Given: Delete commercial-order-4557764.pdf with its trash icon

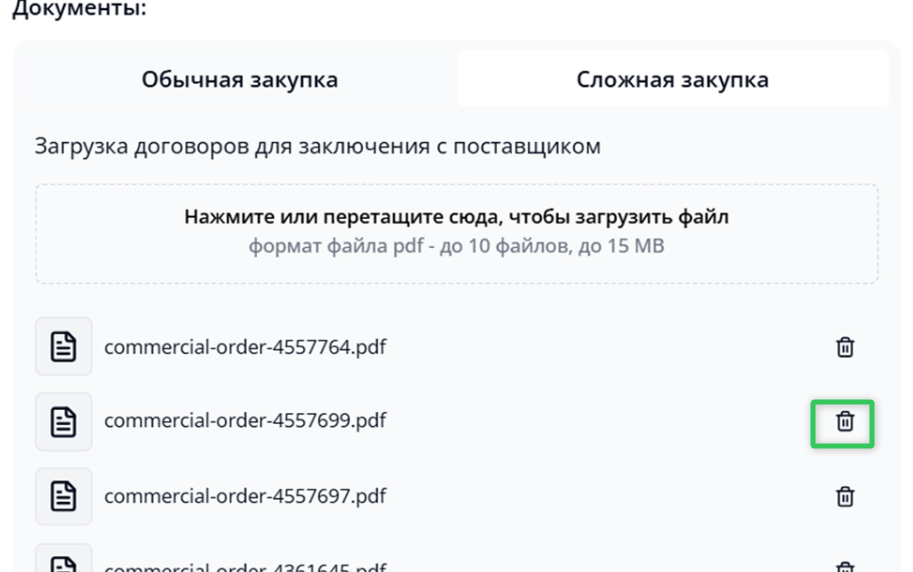Looking at the screenshot, I should pyautogui.click(x=845, y=347).
